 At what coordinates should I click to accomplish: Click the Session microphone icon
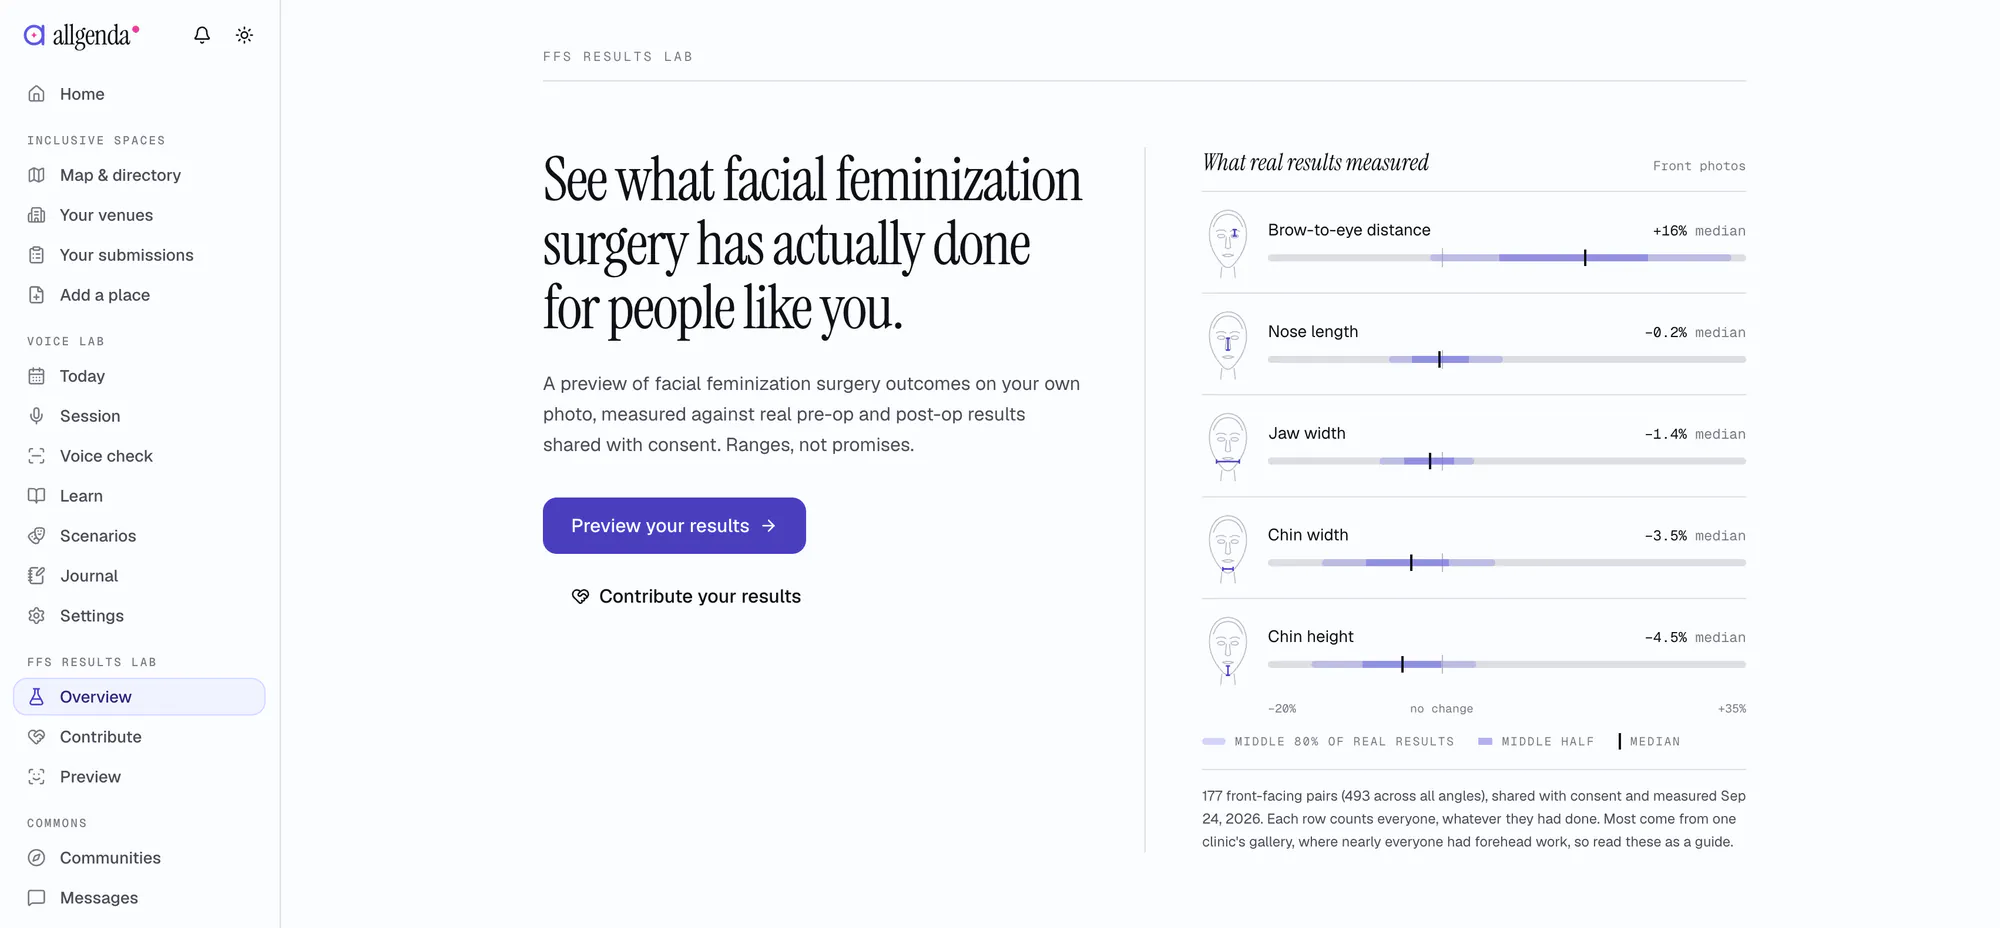click(x=37, y=416)
